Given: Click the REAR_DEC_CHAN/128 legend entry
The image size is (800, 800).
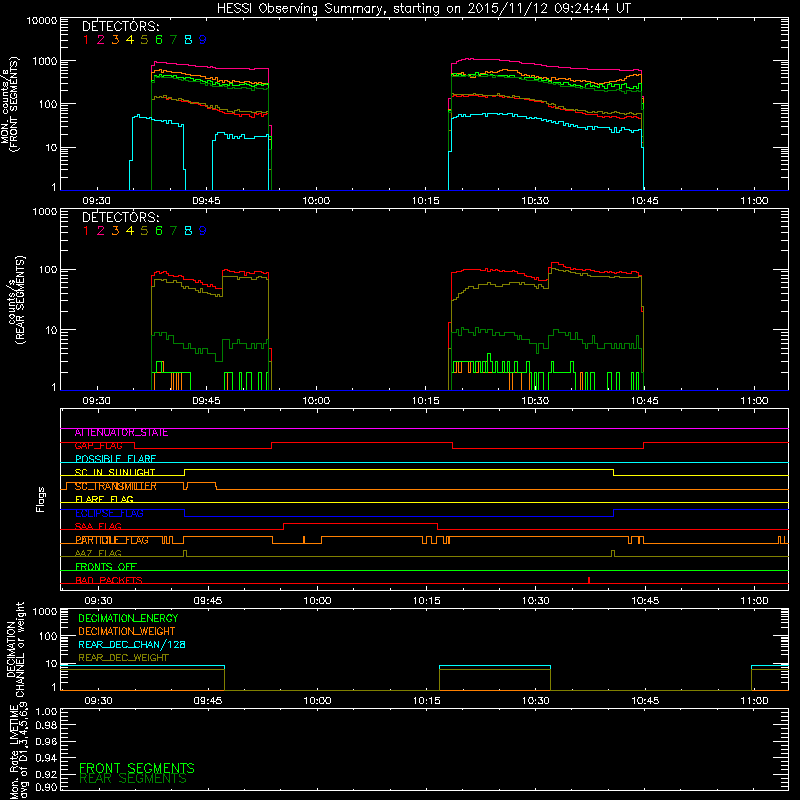Looking at the screenshot, I should coord(132,645).
